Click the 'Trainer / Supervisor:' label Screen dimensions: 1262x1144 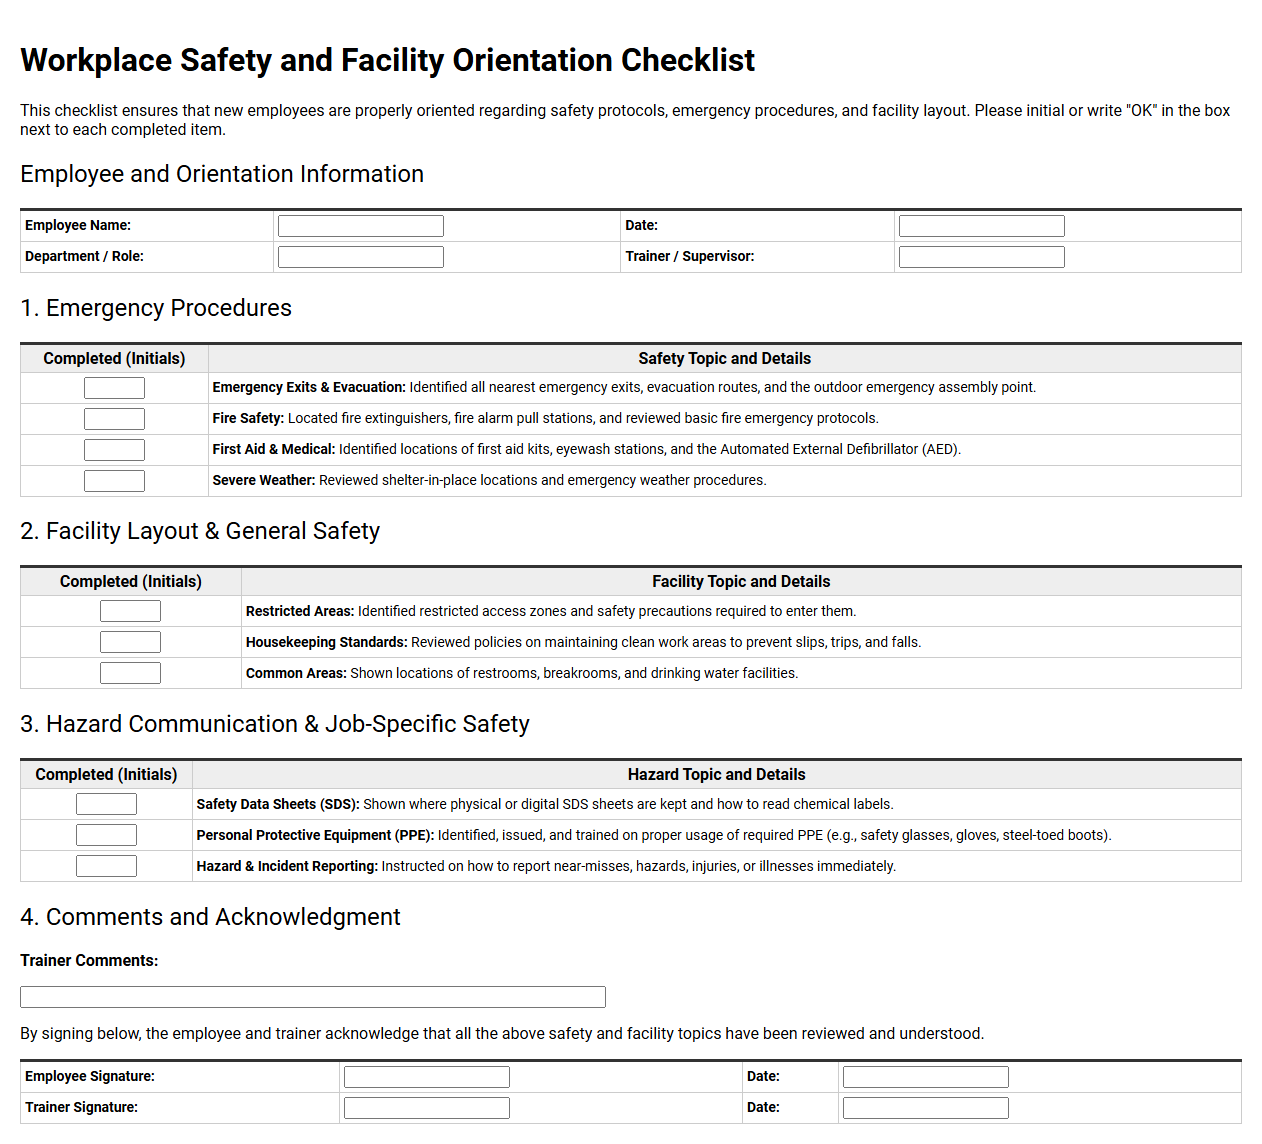pyautogui.click(x=690, y=257)
